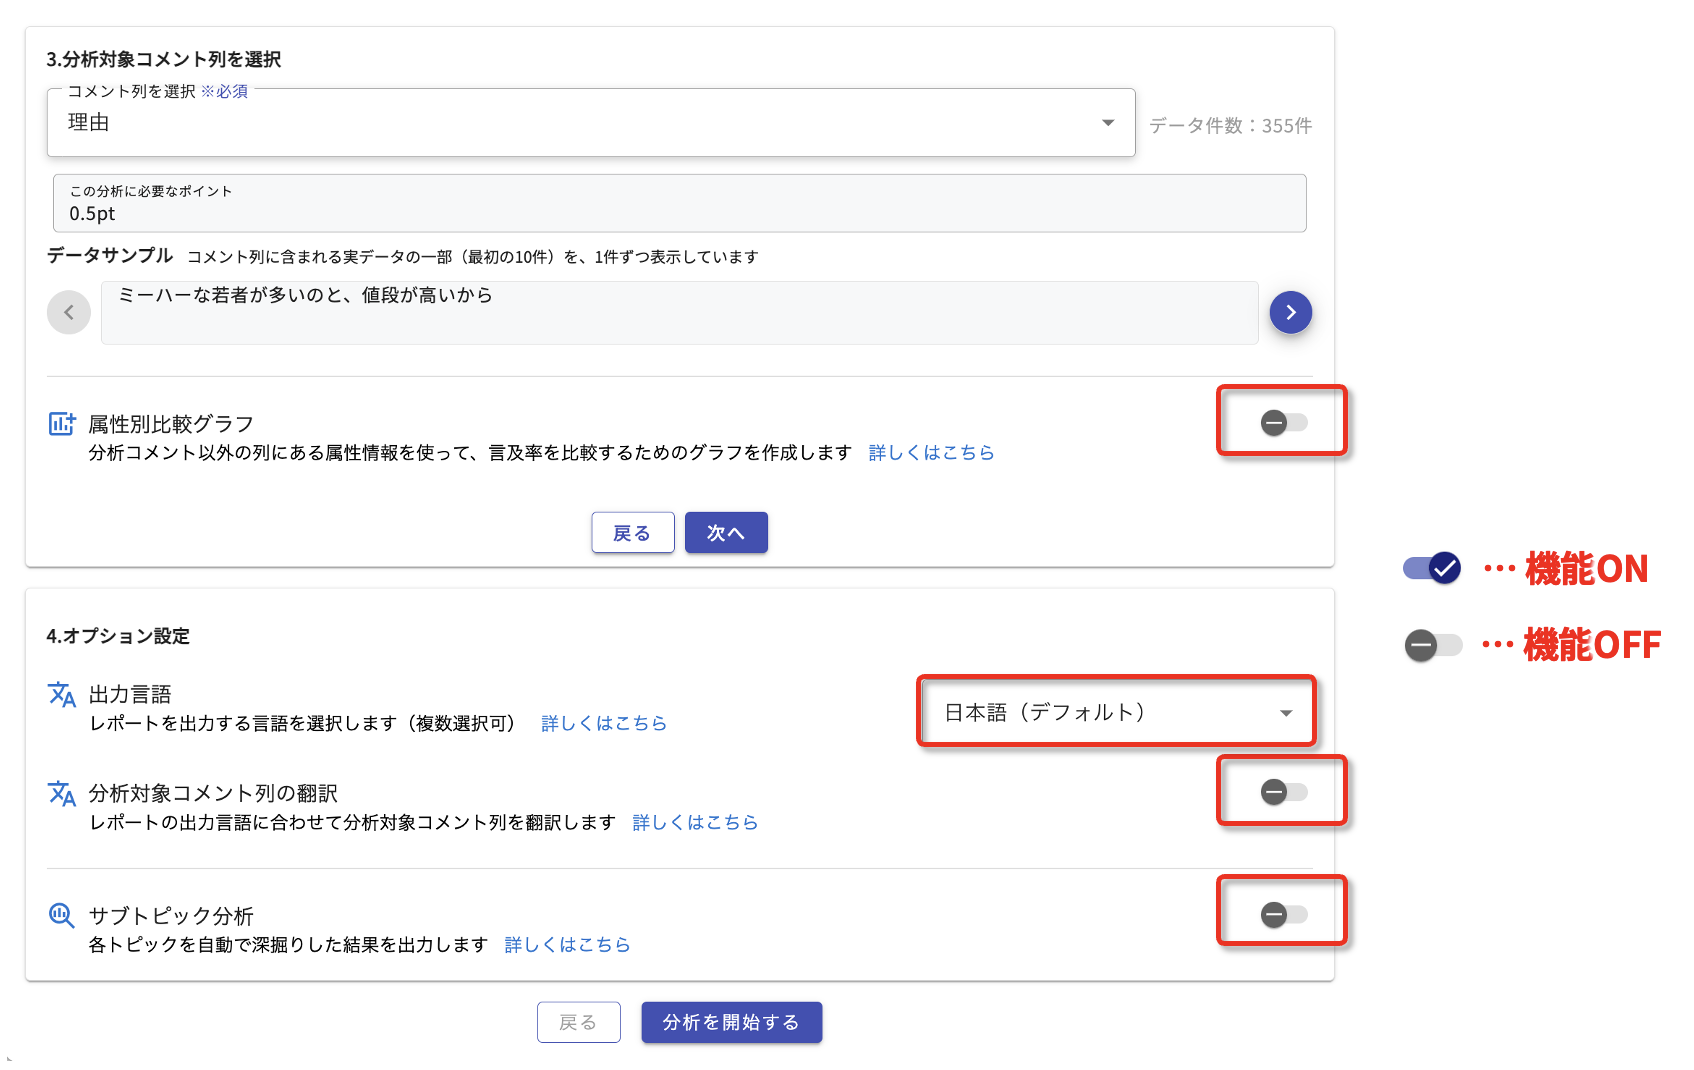Show next data sample with right arrow

pyautogui.click(x=1290, y=313)
